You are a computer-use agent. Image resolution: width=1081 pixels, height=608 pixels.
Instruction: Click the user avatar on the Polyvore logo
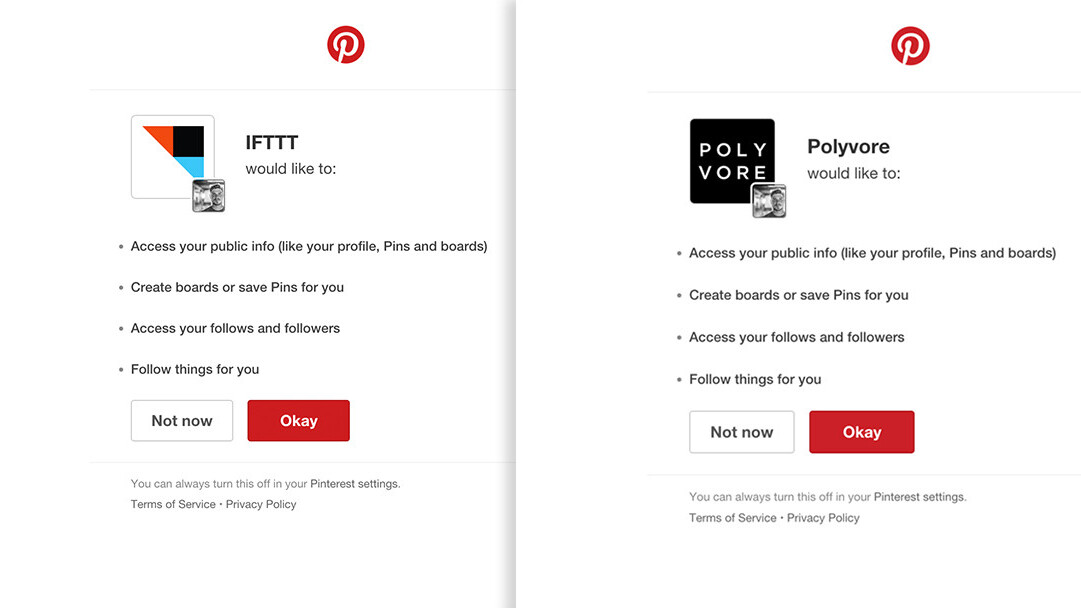(x=768, y=201)
